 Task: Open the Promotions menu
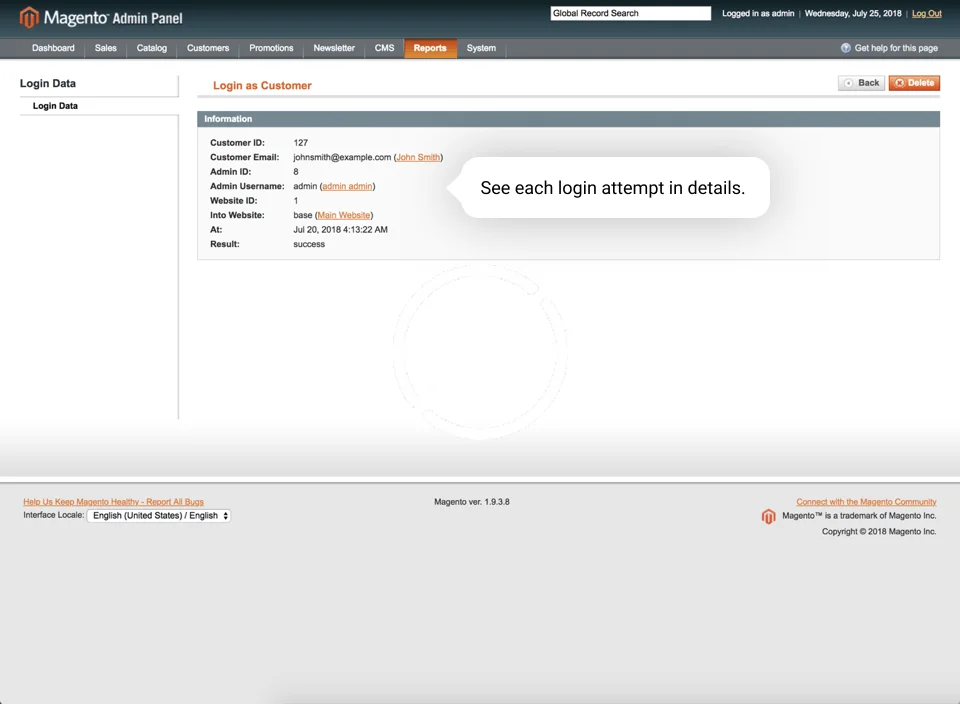(271, 48)
